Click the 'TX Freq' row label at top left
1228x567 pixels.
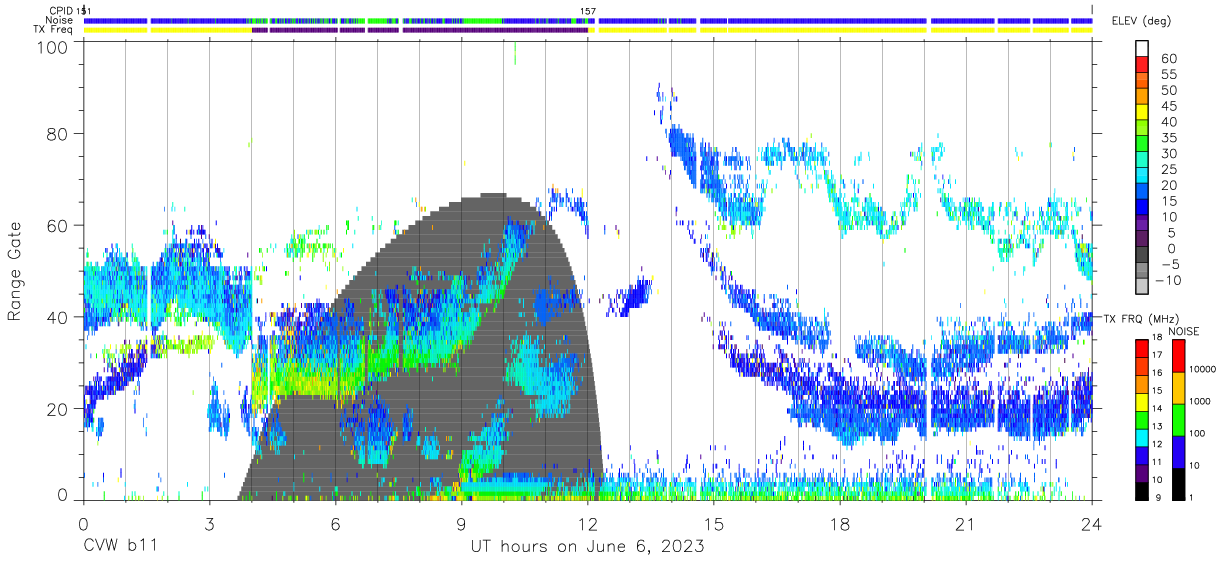click(53, 29)
